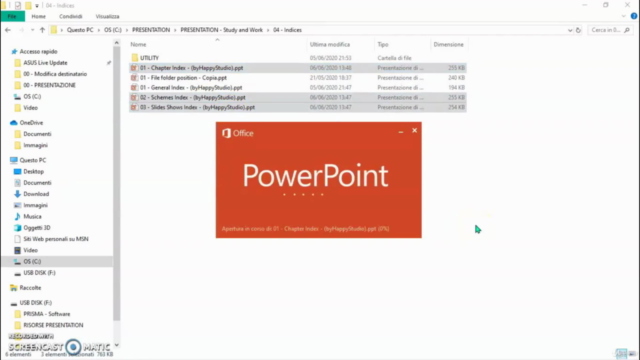This screenshot has height=360, width=640.
Task: Open Video folder under Accesso rapido
Action: click(30, 108)
